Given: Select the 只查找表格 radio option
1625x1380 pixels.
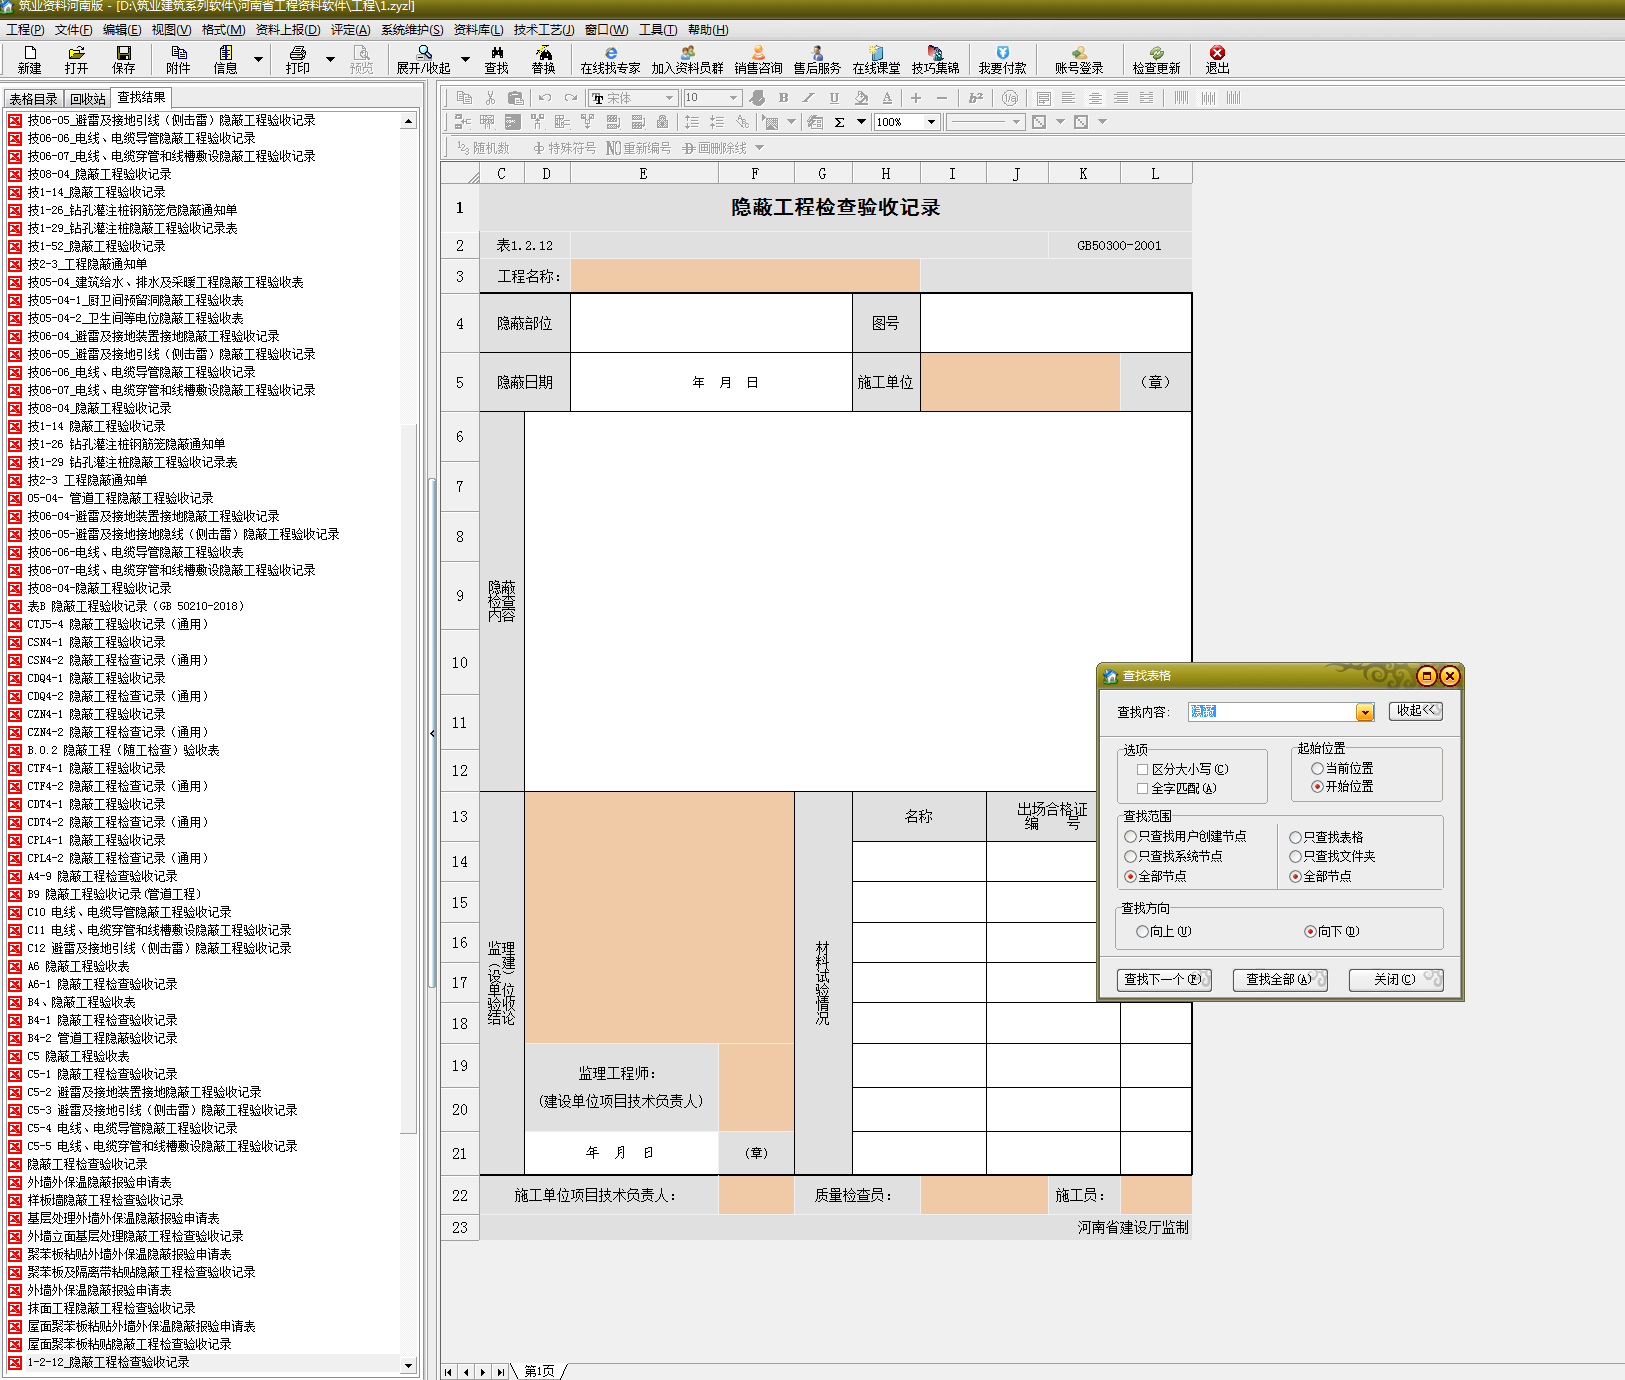Looking at the screenshot, I should click(1295, 837).
